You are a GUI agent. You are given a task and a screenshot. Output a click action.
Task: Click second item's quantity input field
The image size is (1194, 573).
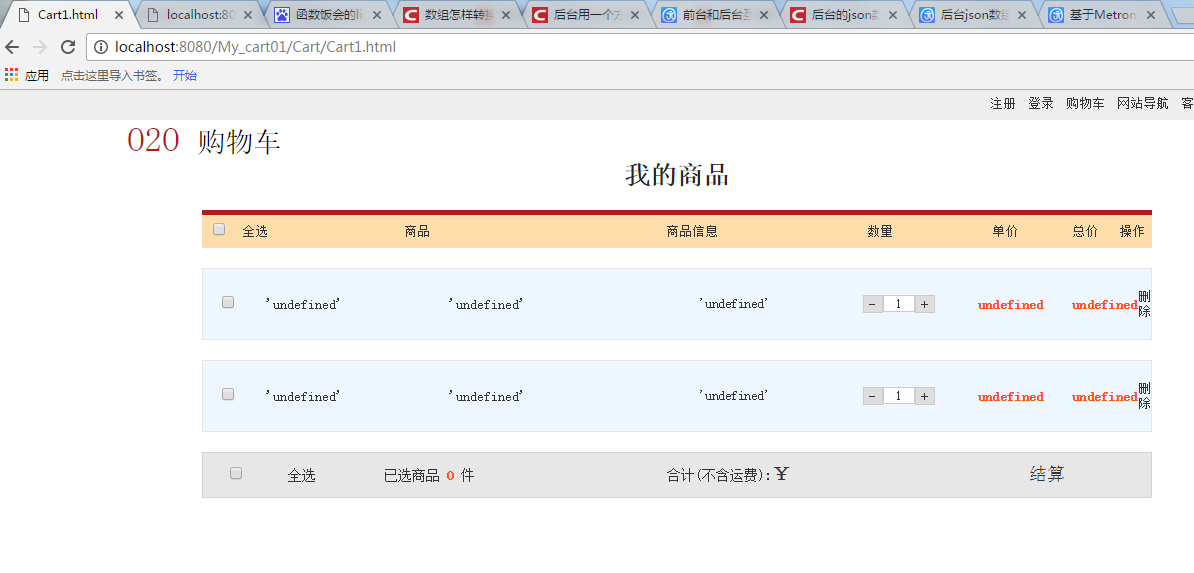899,396
